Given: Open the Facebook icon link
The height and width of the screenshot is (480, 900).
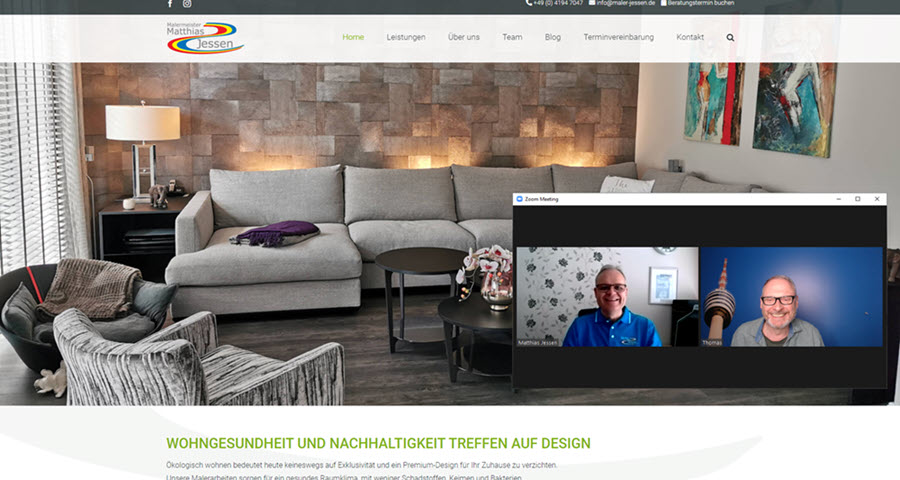Looking at the screenshot, I should (170, 3).
